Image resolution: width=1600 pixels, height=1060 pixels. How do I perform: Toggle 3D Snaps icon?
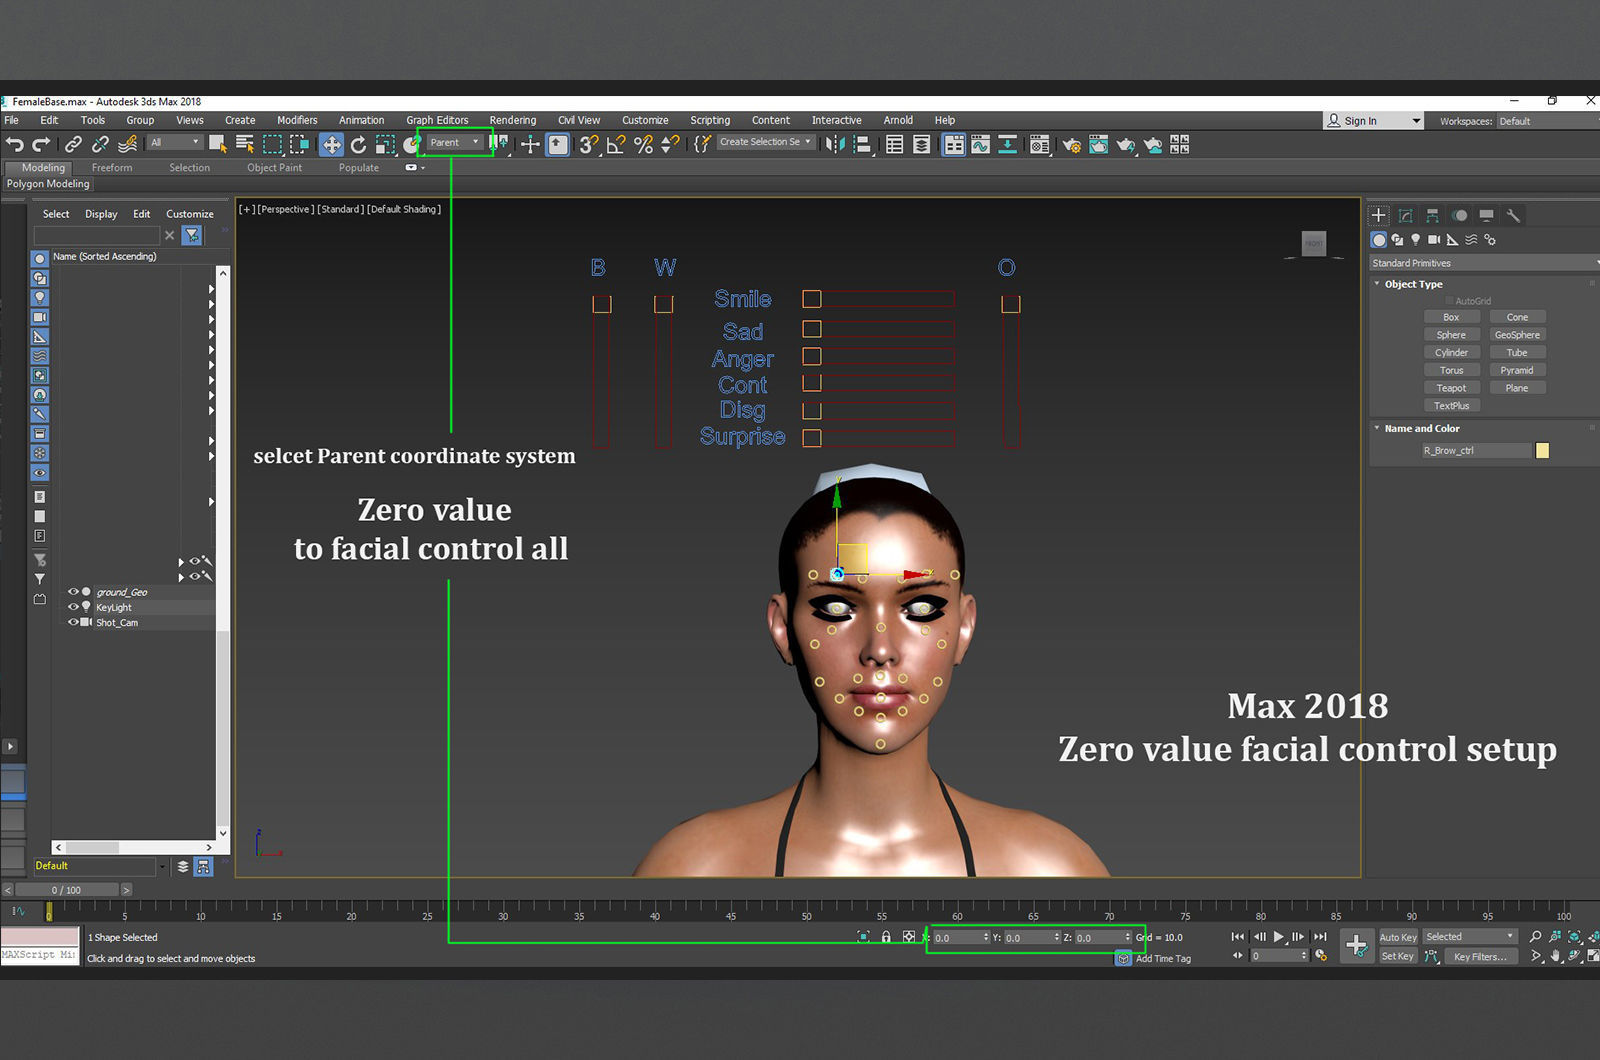coord(589,144)
